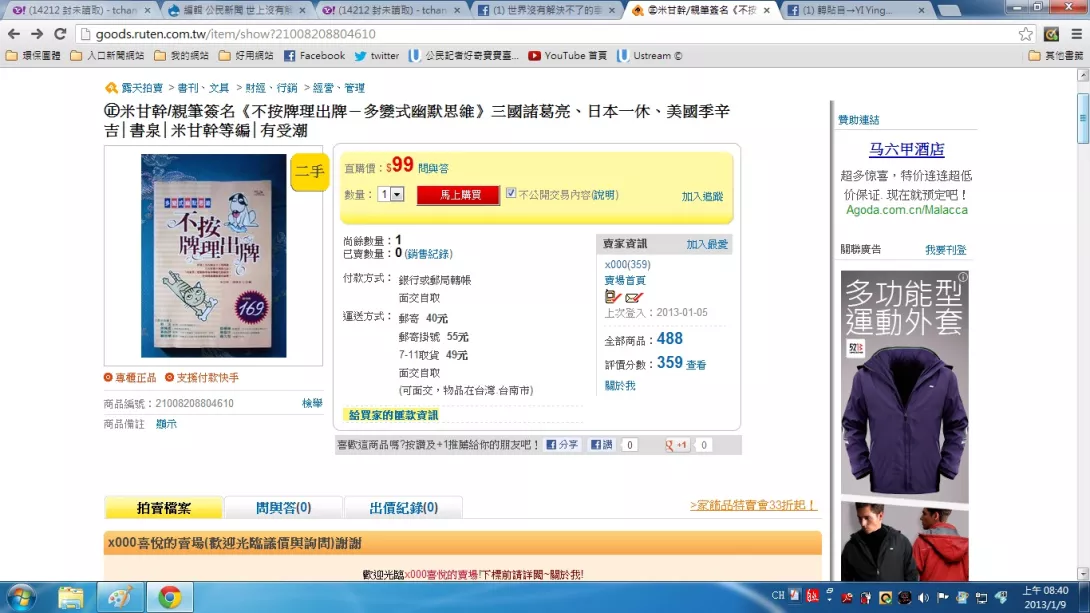Open the 入口新聞網站 bookmarks folder

[x=107, y=56]
